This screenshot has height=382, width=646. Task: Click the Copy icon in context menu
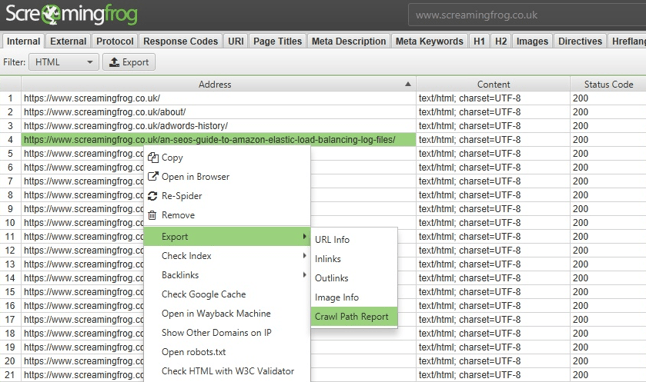(153, 157)
